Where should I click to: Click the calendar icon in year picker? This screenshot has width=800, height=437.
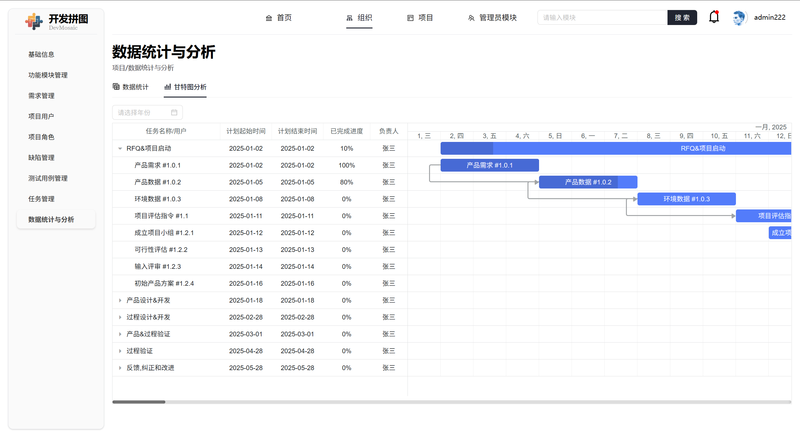174,112
